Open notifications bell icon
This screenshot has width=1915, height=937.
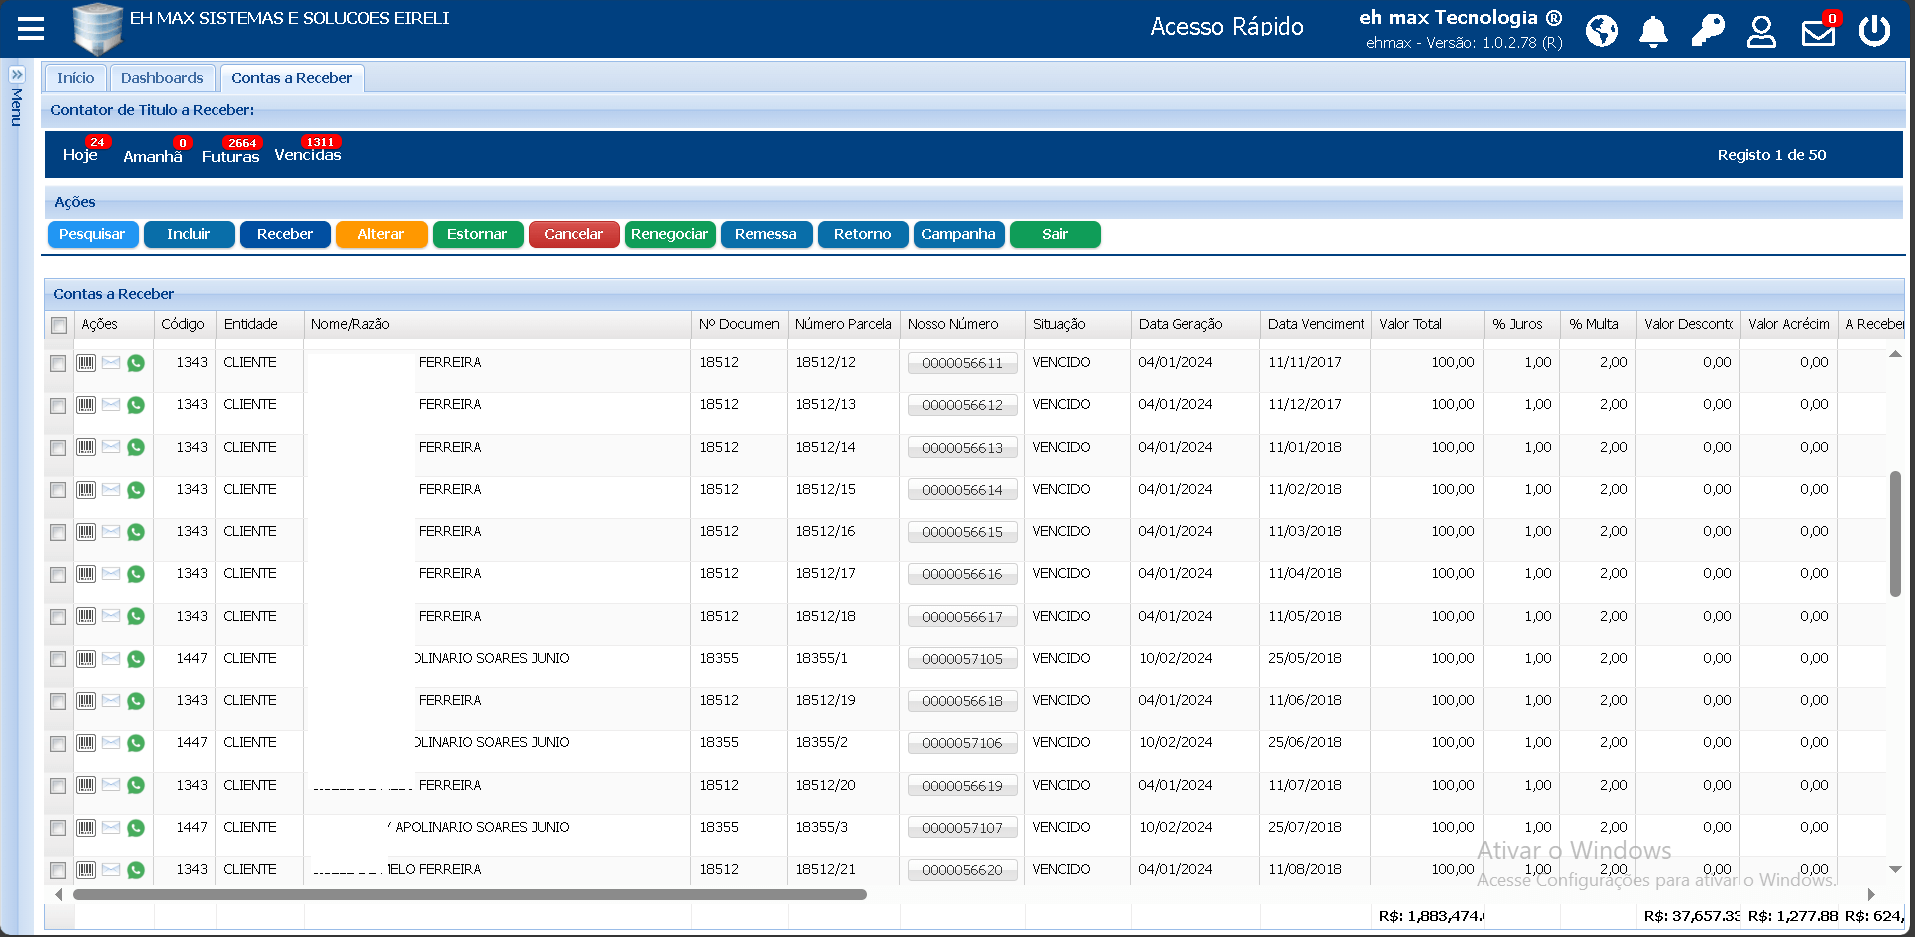1653,31
